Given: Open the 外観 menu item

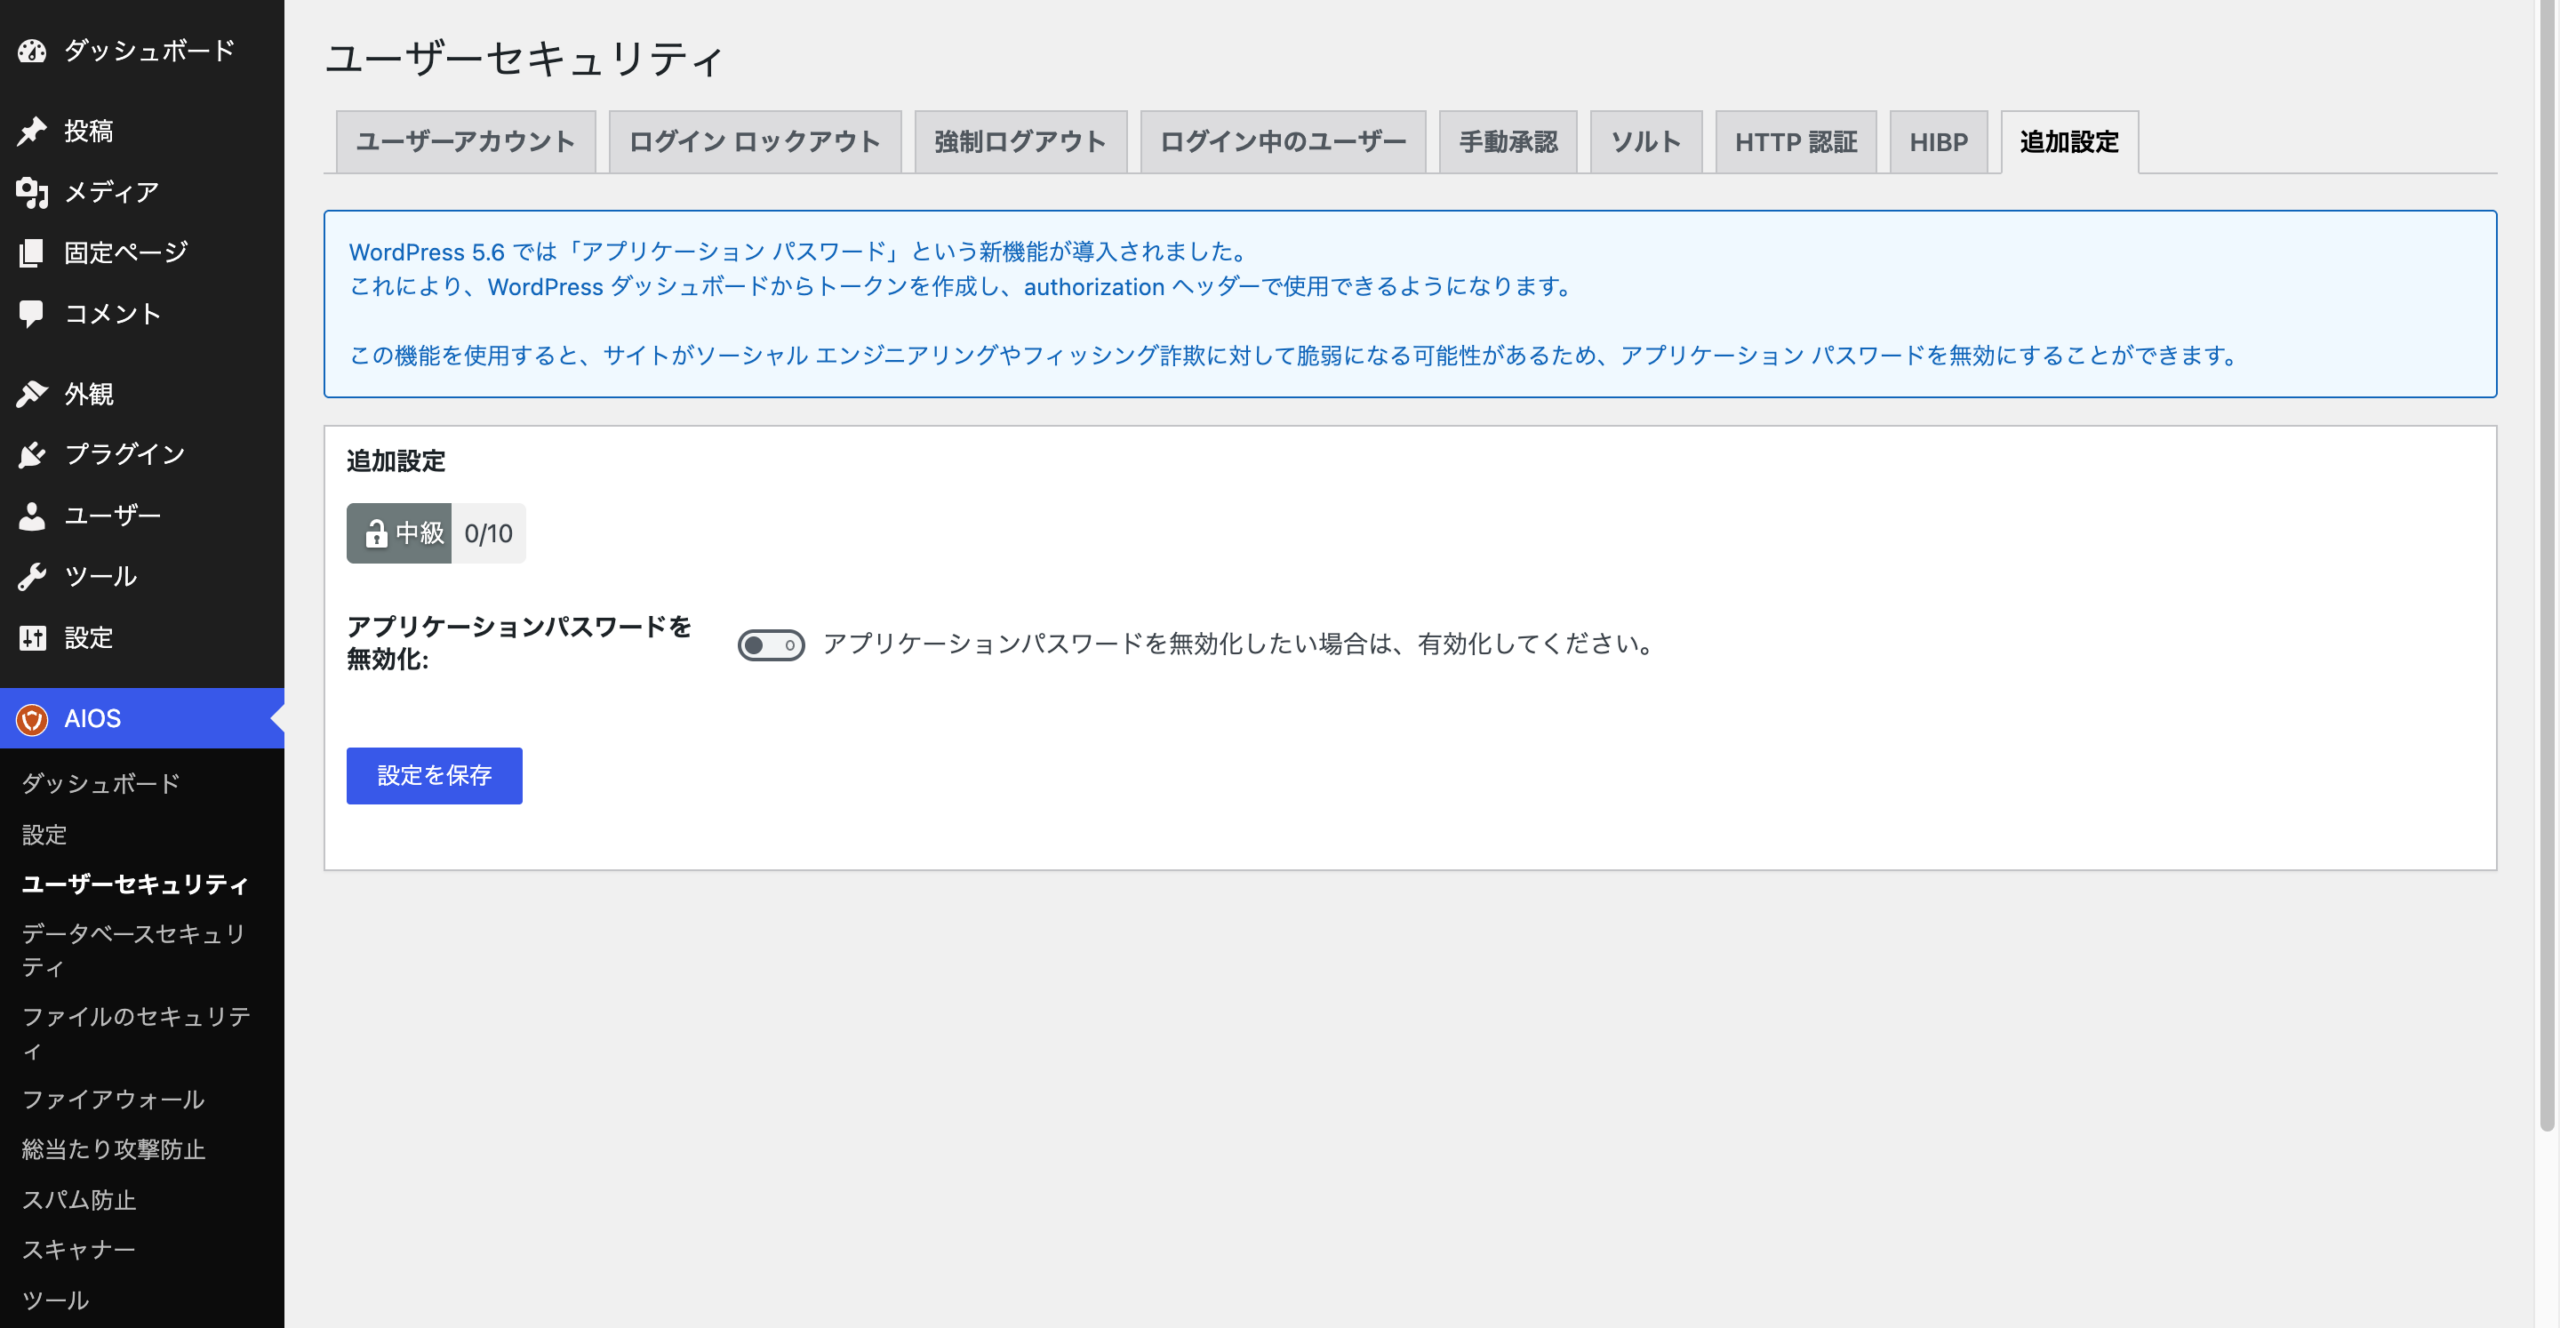Looking at the screenshot, I should [142, 394].
